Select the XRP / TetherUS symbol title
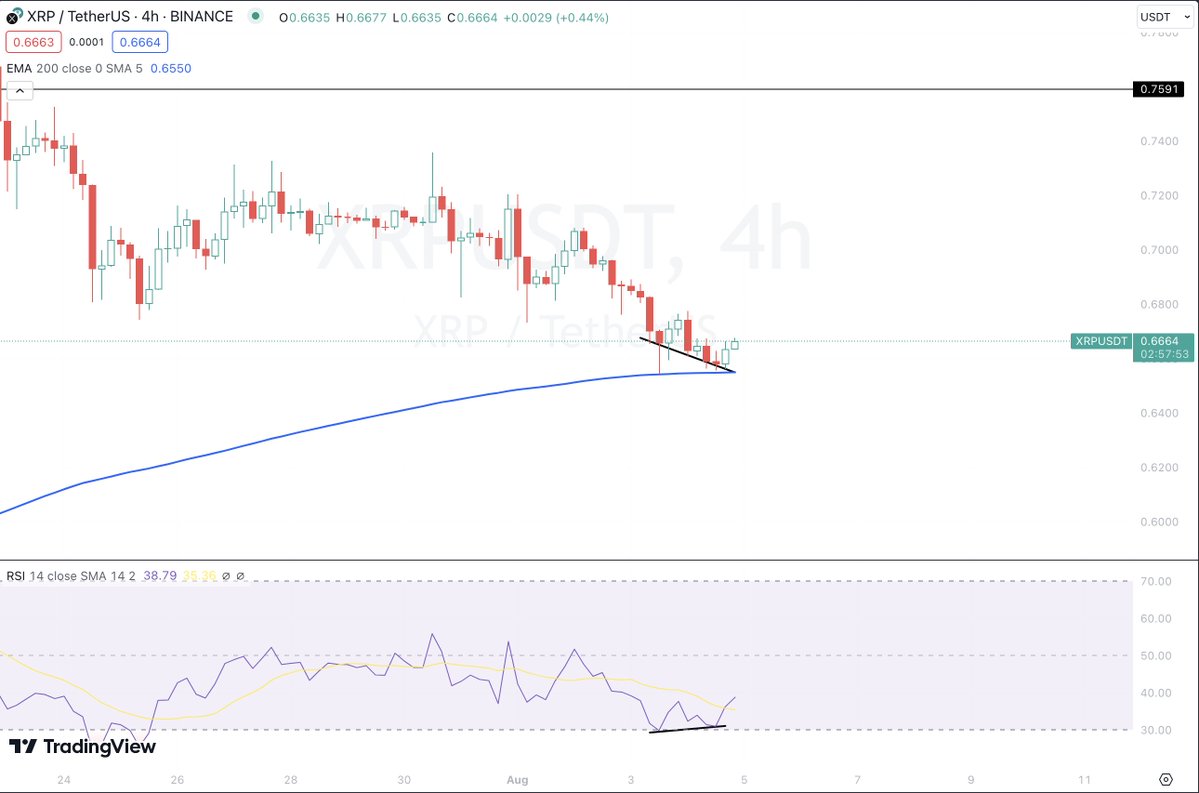The image size is (1199, 793). click(130, 16)
